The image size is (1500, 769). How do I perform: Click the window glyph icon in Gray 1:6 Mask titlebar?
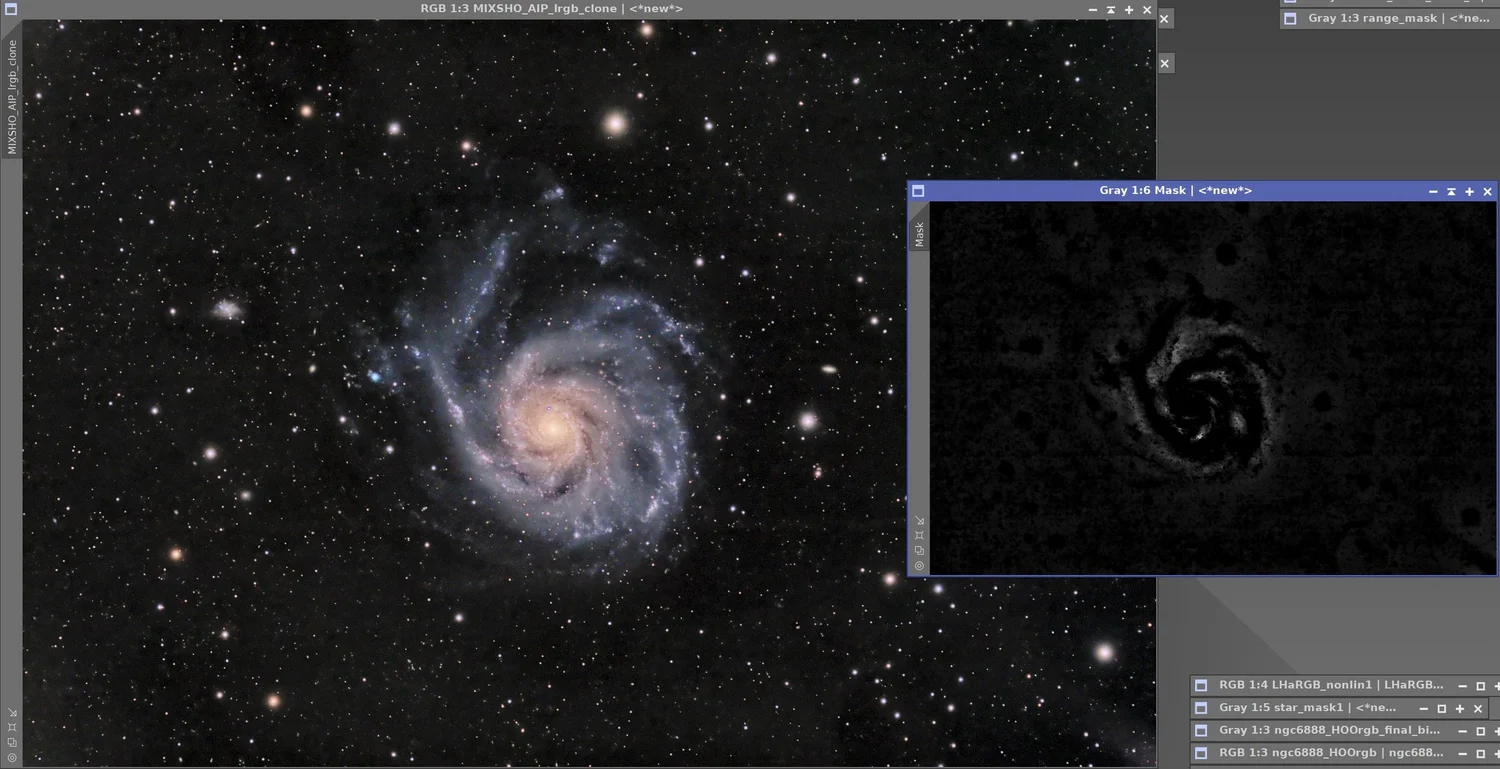(x=918, y=190)
